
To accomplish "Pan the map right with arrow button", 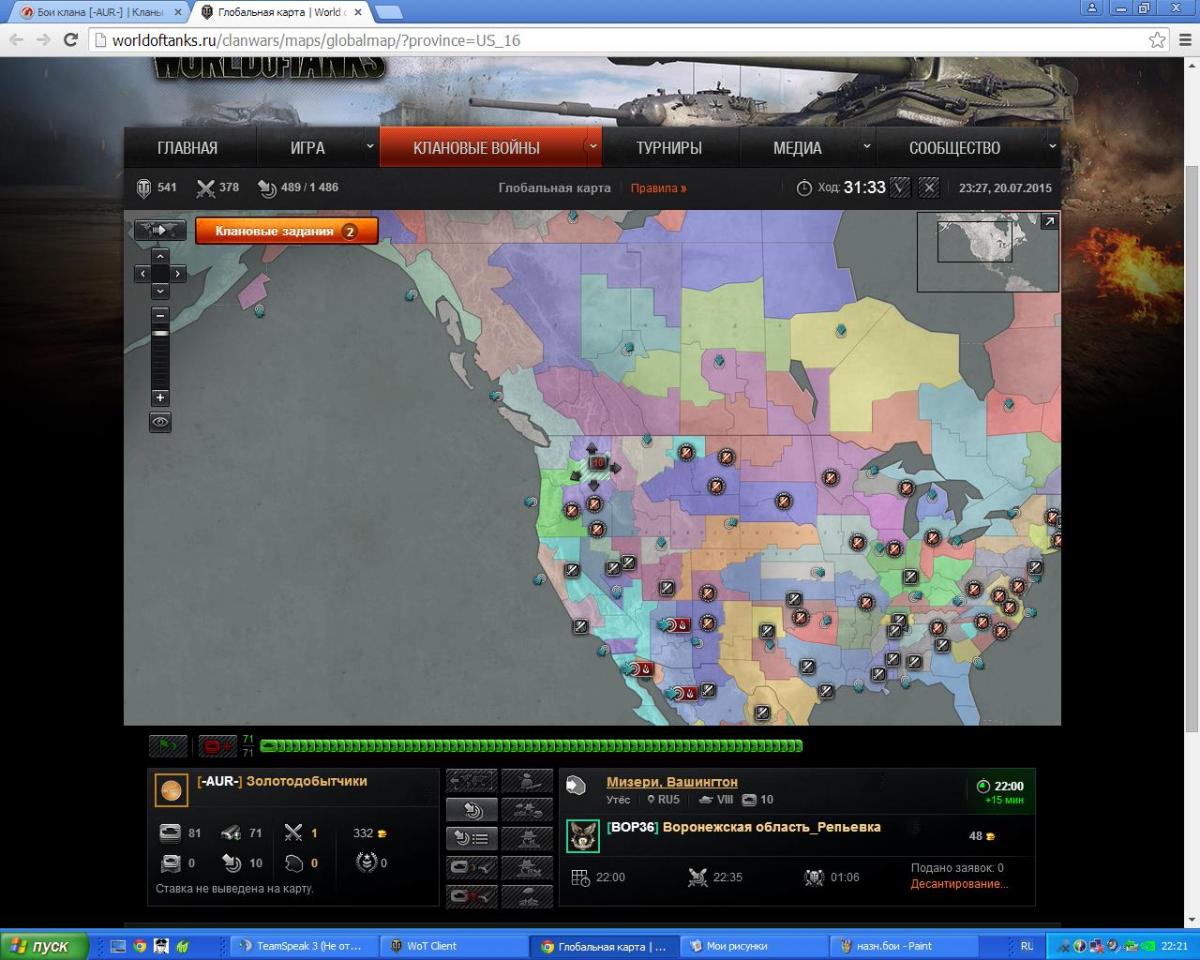I will pyautogui.click(x=178, y=273).
